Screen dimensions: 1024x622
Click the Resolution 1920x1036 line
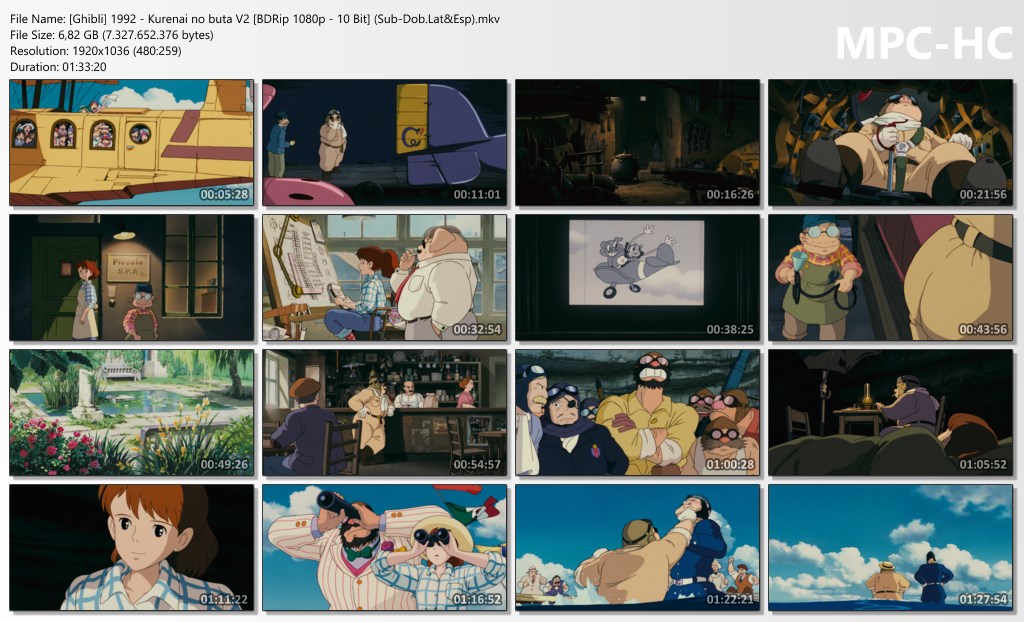96,51
